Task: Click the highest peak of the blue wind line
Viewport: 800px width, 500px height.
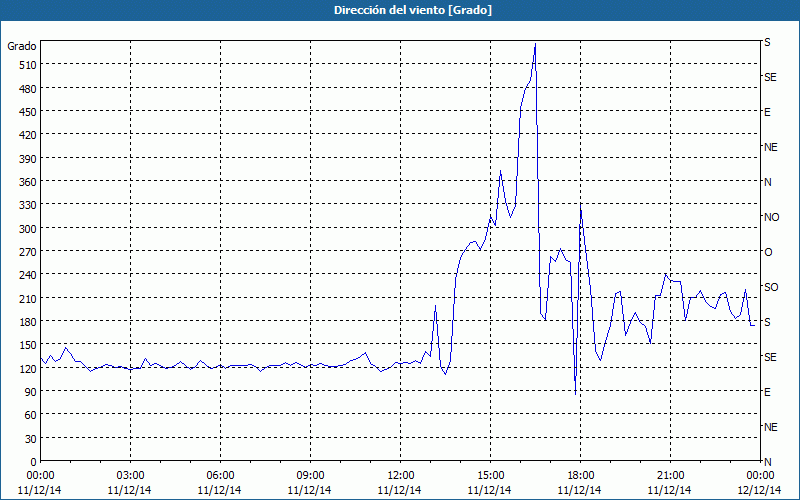Action: pos(535,44)
